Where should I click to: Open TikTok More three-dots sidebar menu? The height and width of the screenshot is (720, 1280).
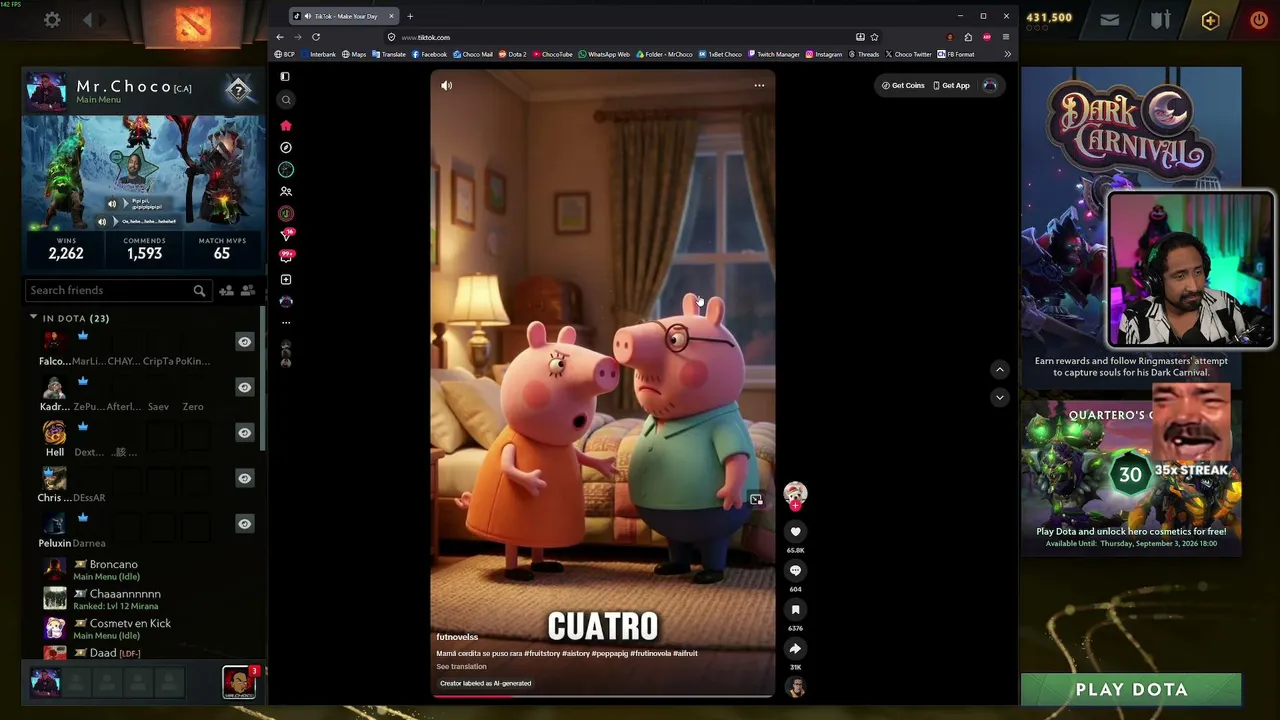point(286,322)
